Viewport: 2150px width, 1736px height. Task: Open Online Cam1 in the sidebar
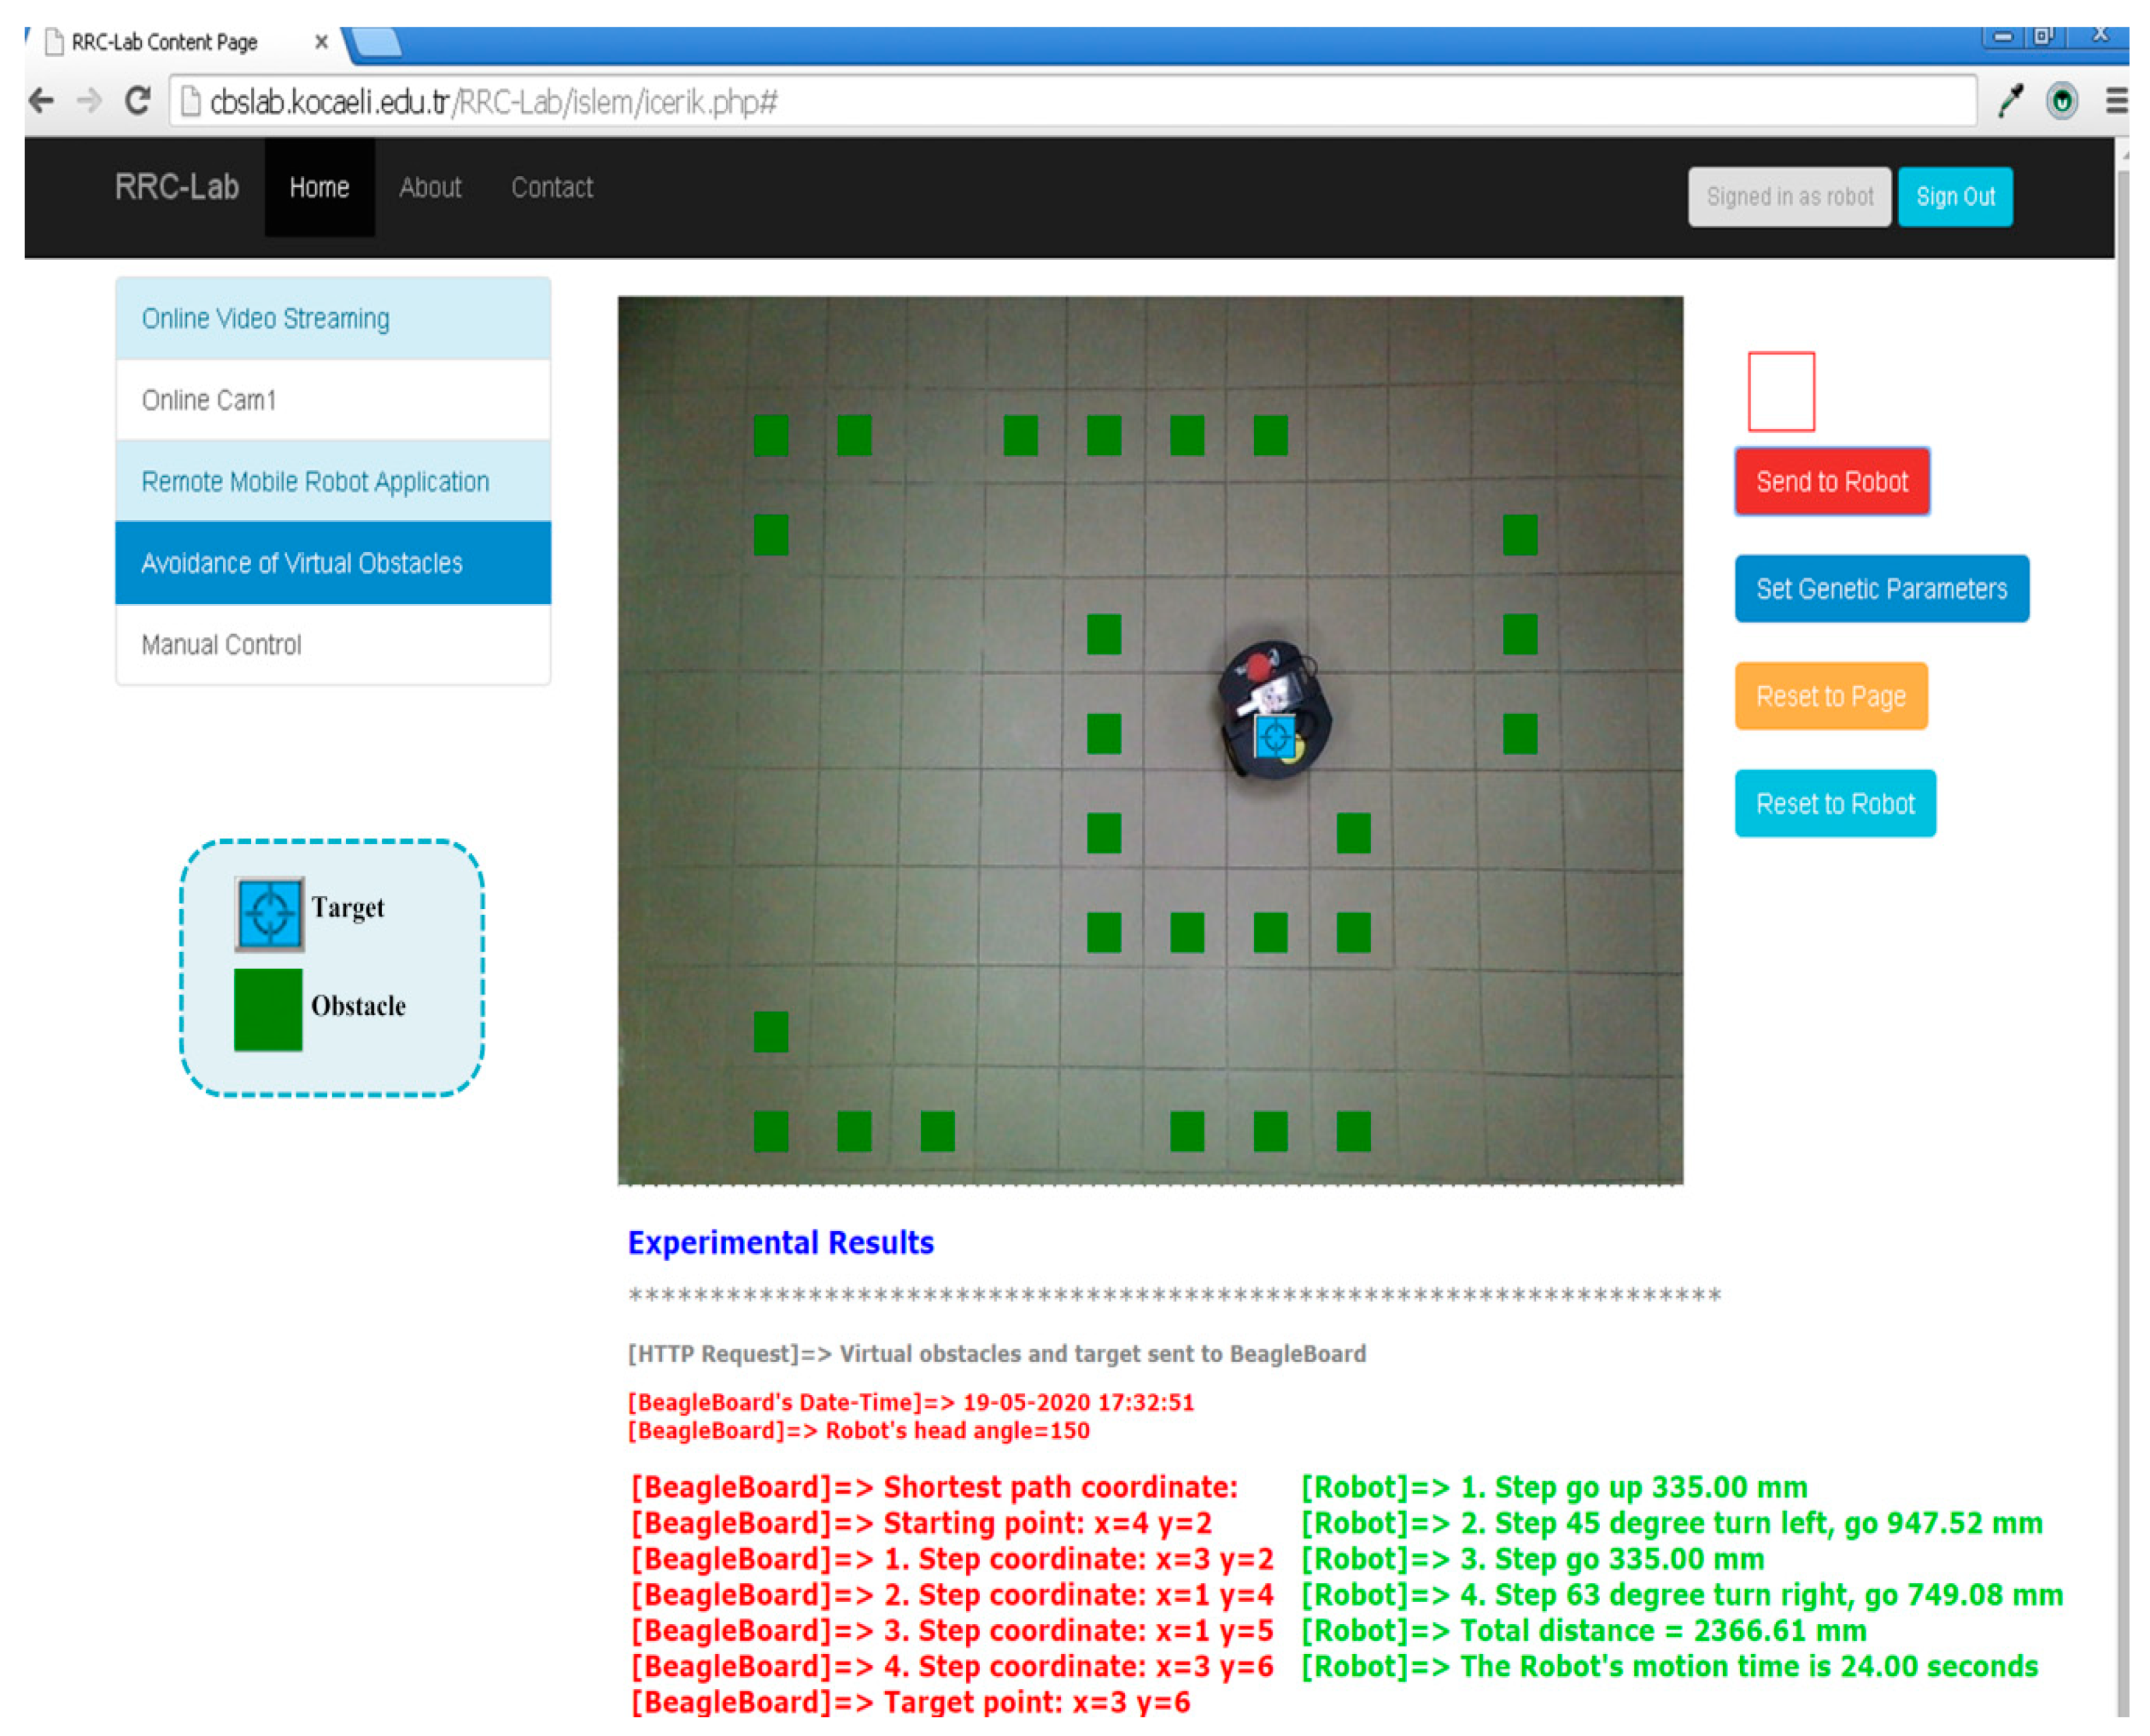[333, 400]
